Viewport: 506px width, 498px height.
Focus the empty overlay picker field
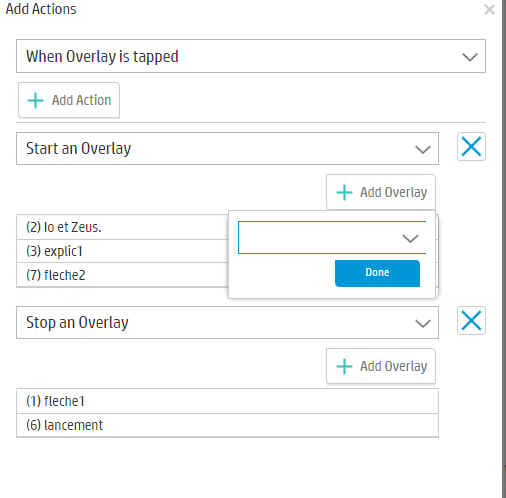click(332, 237)
